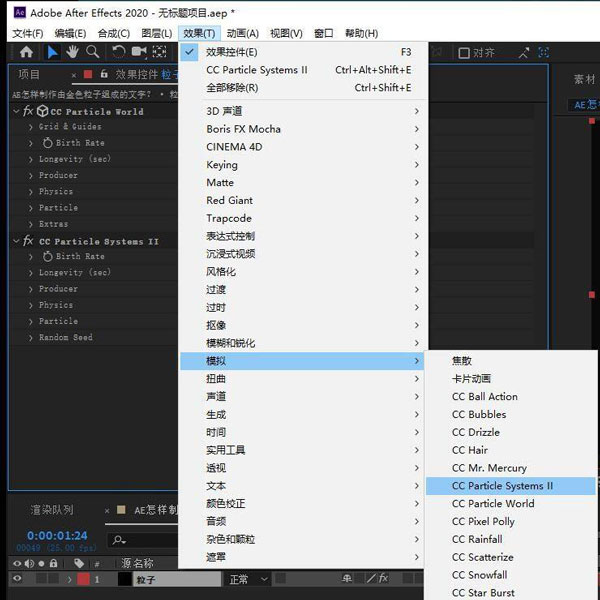Screen dimensions: 600x600
Task: Click tan swatch on timeline comp tab
Action: (121, 509)
